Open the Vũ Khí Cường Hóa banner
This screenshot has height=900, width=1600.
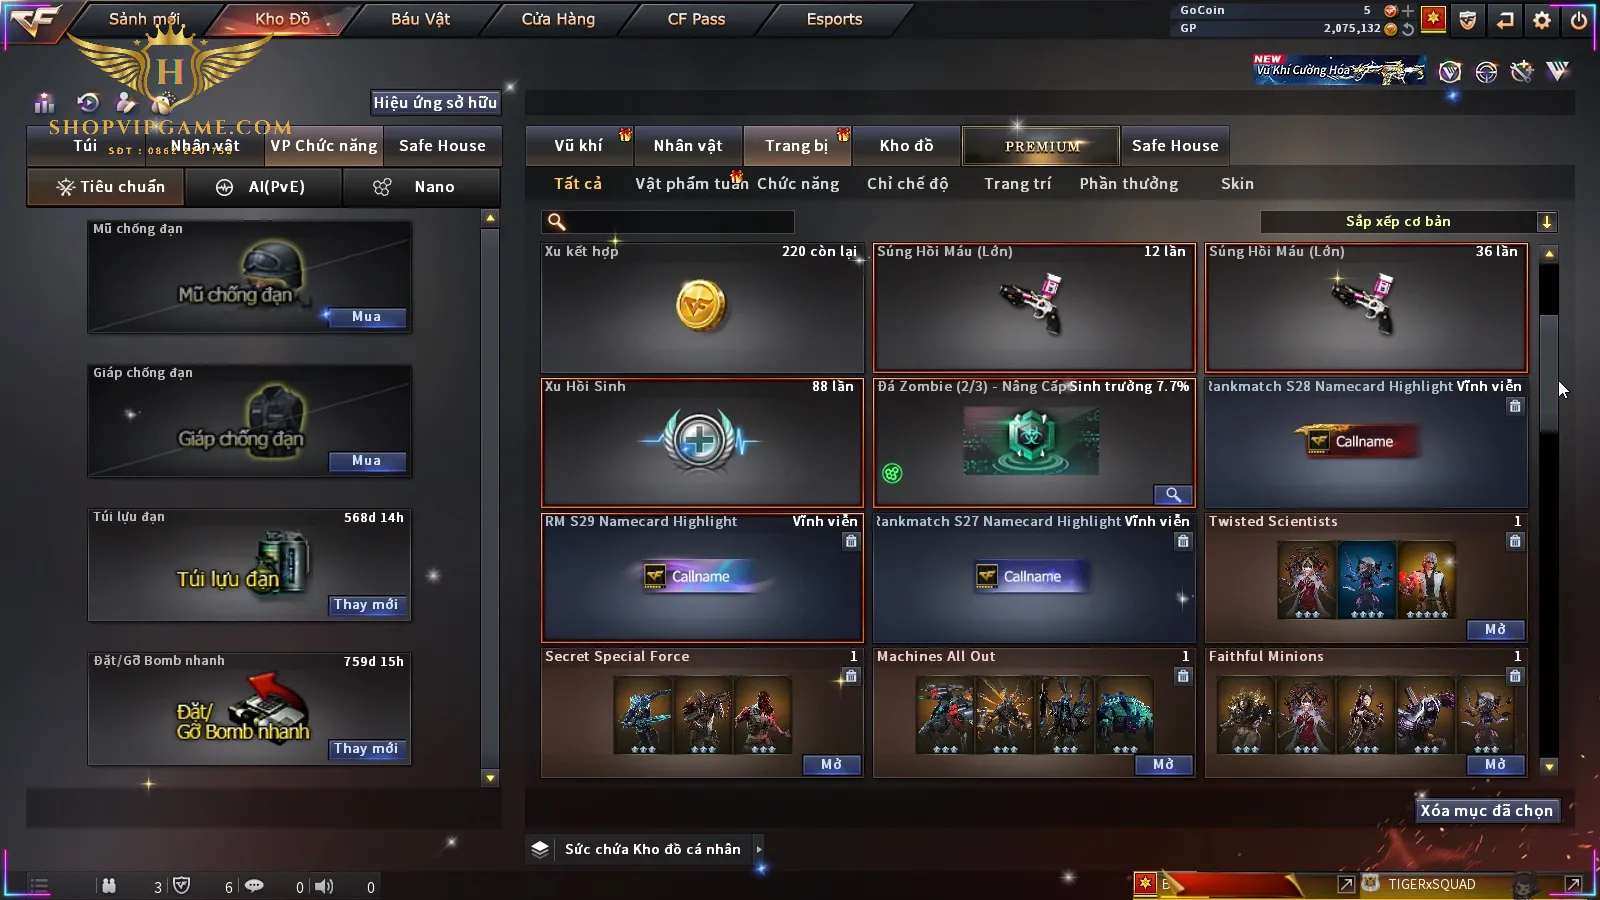tap(1340, 70)
